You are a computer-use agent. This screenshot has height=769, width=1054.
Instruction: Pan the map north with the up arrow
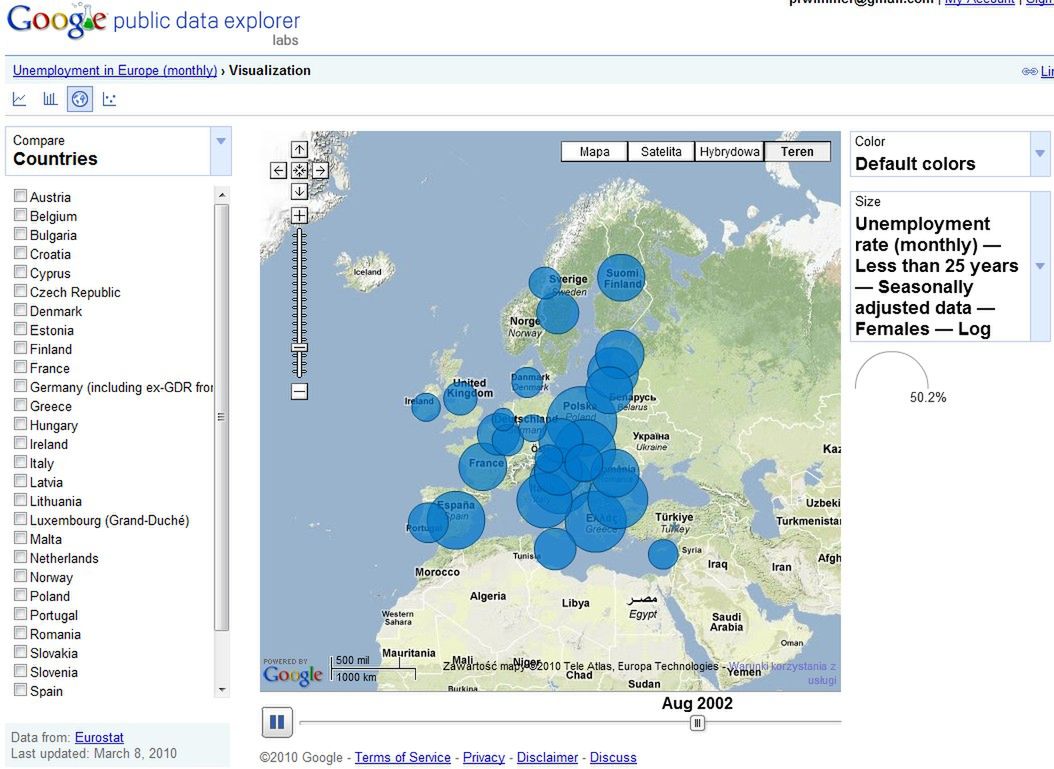coord(298,148)
